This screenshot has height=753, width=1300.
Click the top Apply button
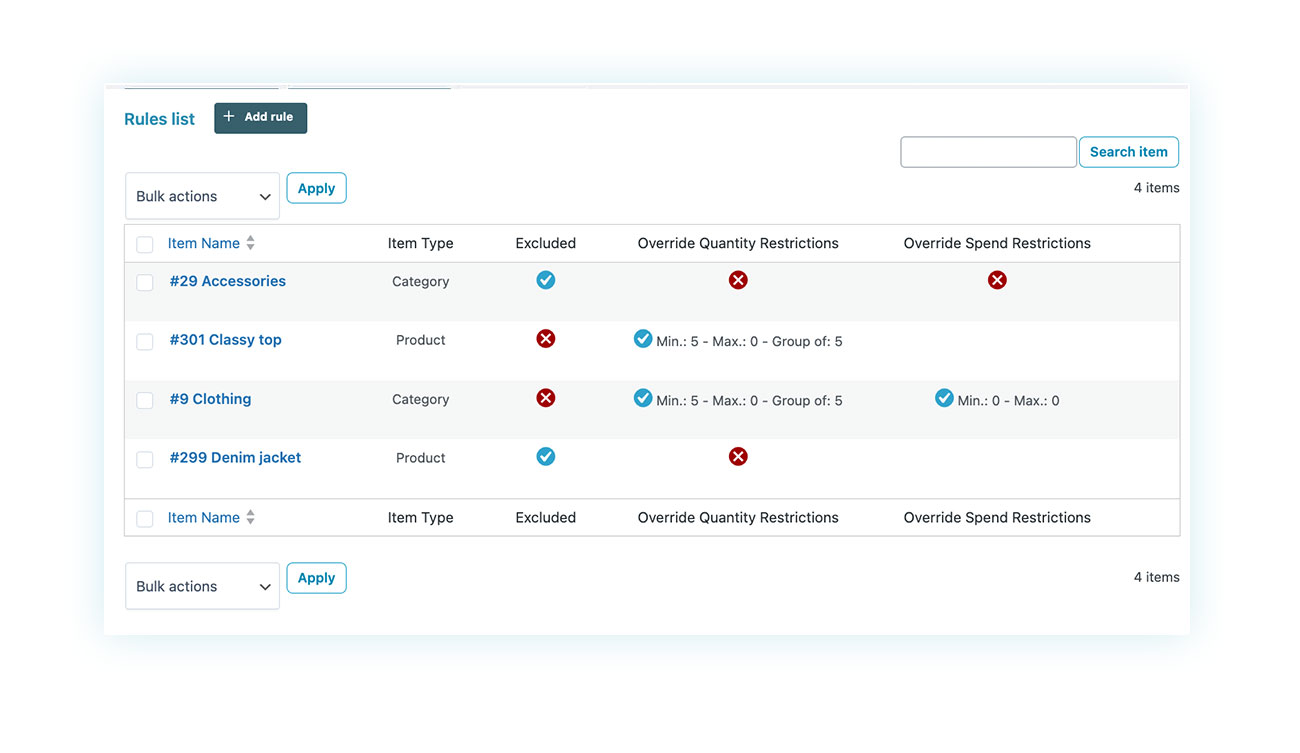[x=316, y=188]
